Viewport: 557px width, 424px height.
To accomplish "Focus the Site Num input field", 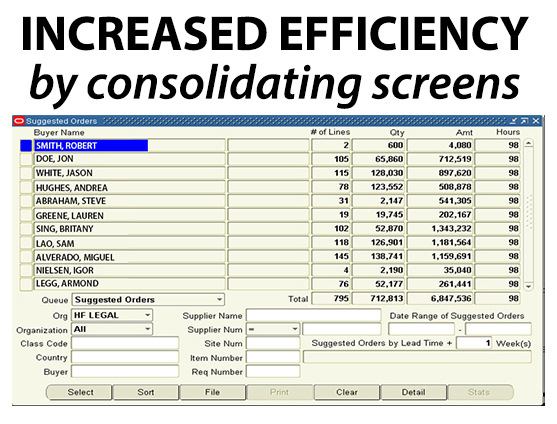I will 273,343.
